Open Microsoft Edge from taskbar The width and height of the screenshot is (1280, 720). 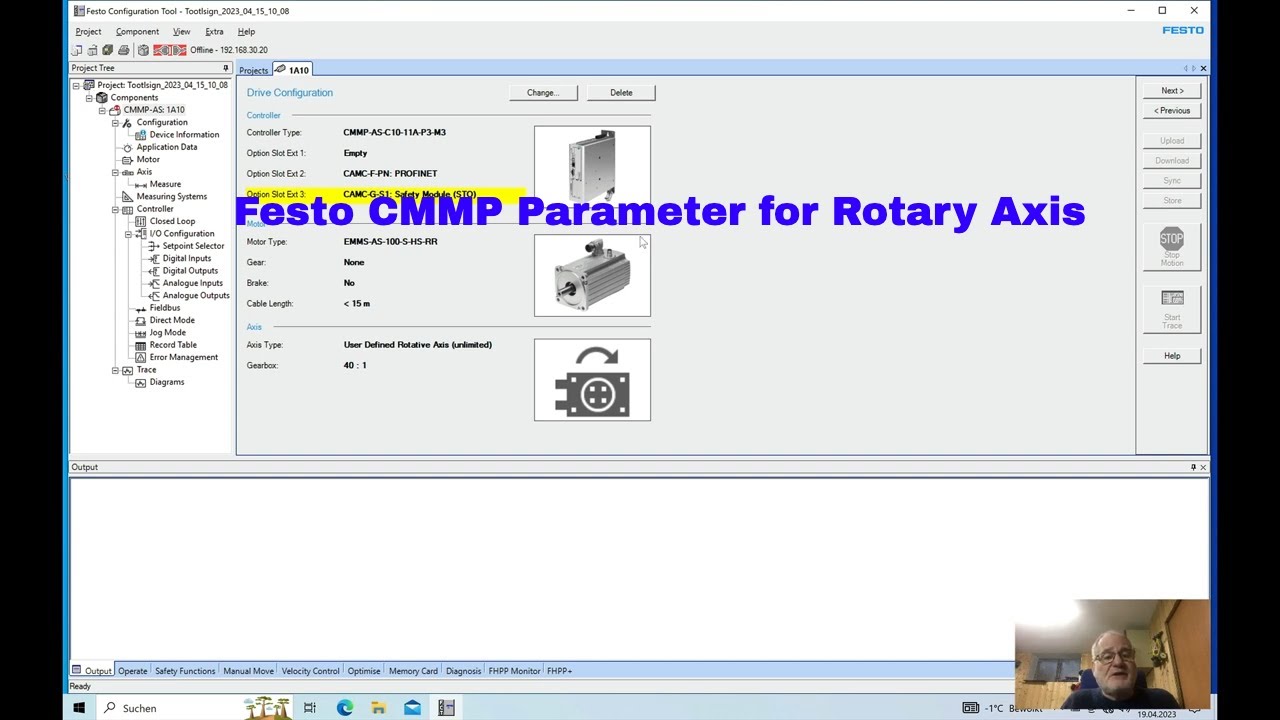click(x=344, y=708)
